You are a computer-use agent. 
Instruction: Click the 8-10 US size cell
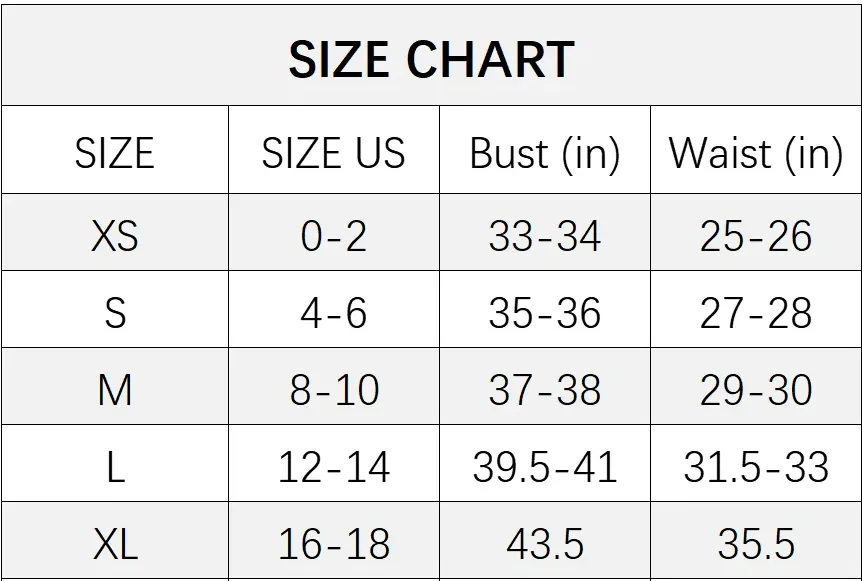[x=334, y=386]
